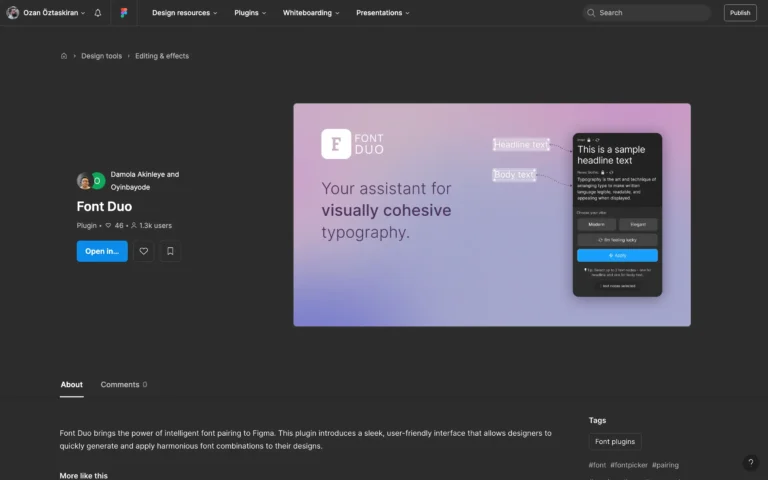Click the users count person icon
Viewport: 768px width, 480px height.
[x=134, y=225]
